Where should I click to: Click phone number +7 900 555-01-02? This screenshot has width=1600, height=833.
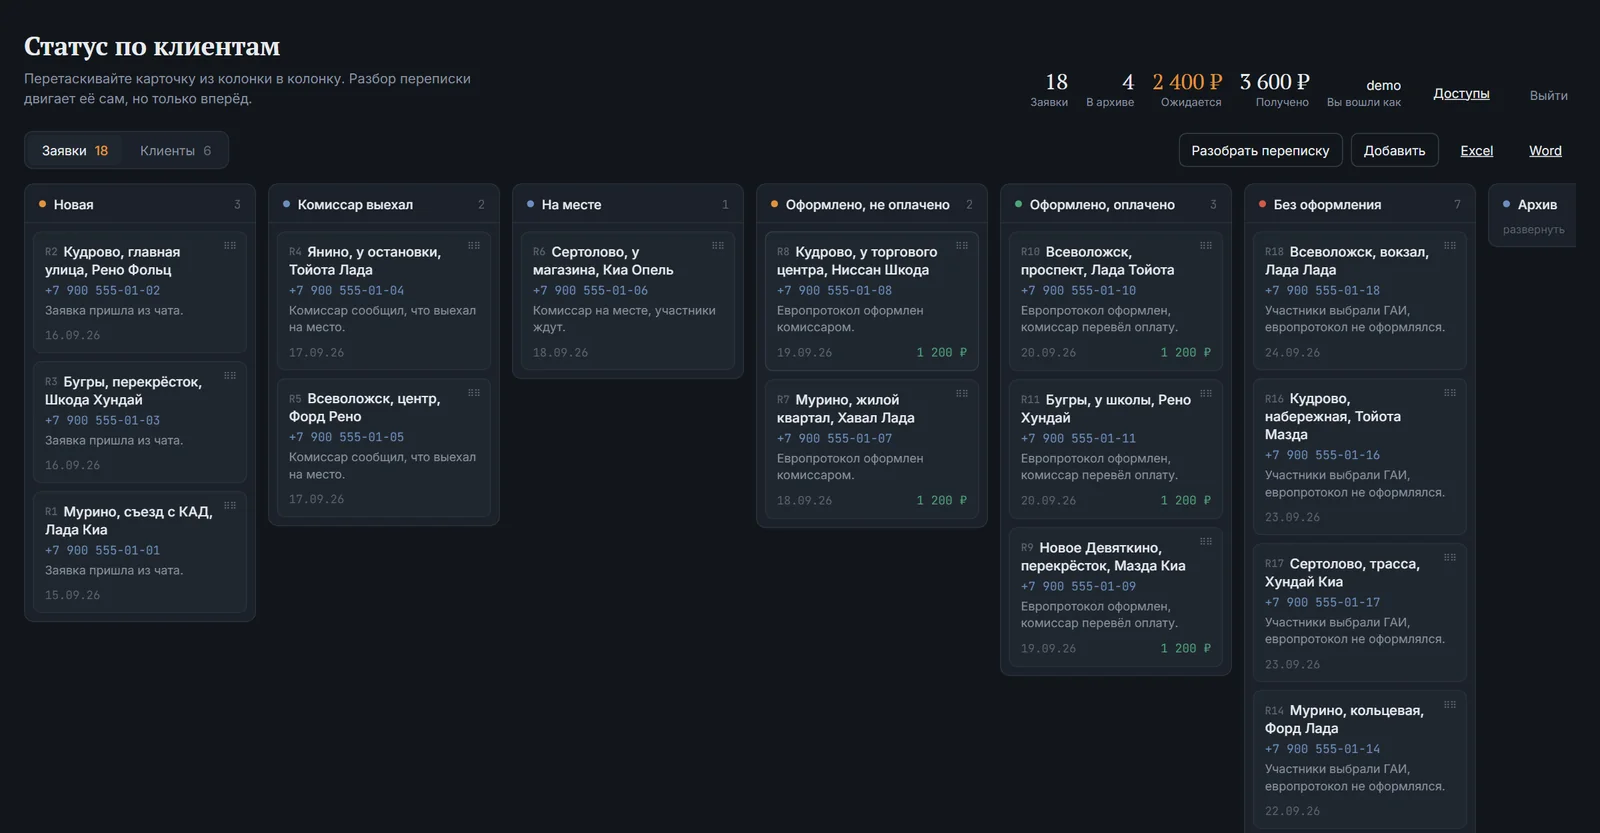point(102,291)
